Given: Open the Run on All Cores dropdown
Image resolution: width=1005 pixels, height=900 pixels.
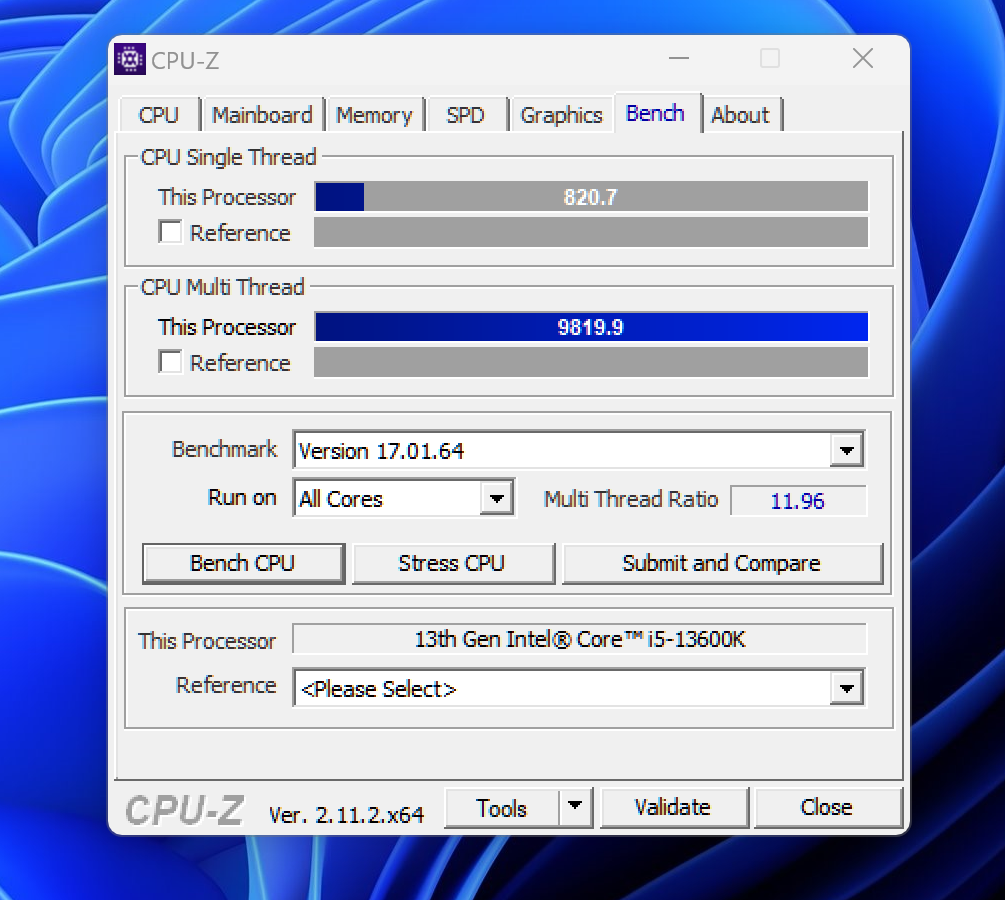Looking at the screenshot, I should point(404,498).
